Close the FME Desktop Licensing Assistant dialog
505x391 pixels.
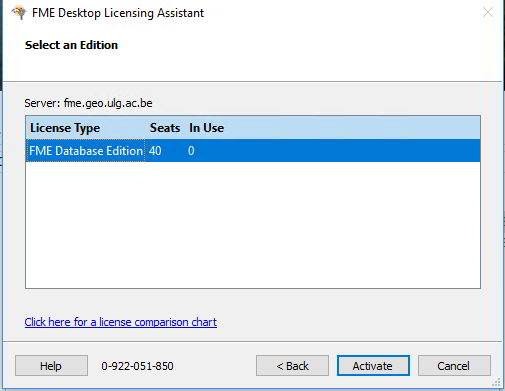pos(488,12)
